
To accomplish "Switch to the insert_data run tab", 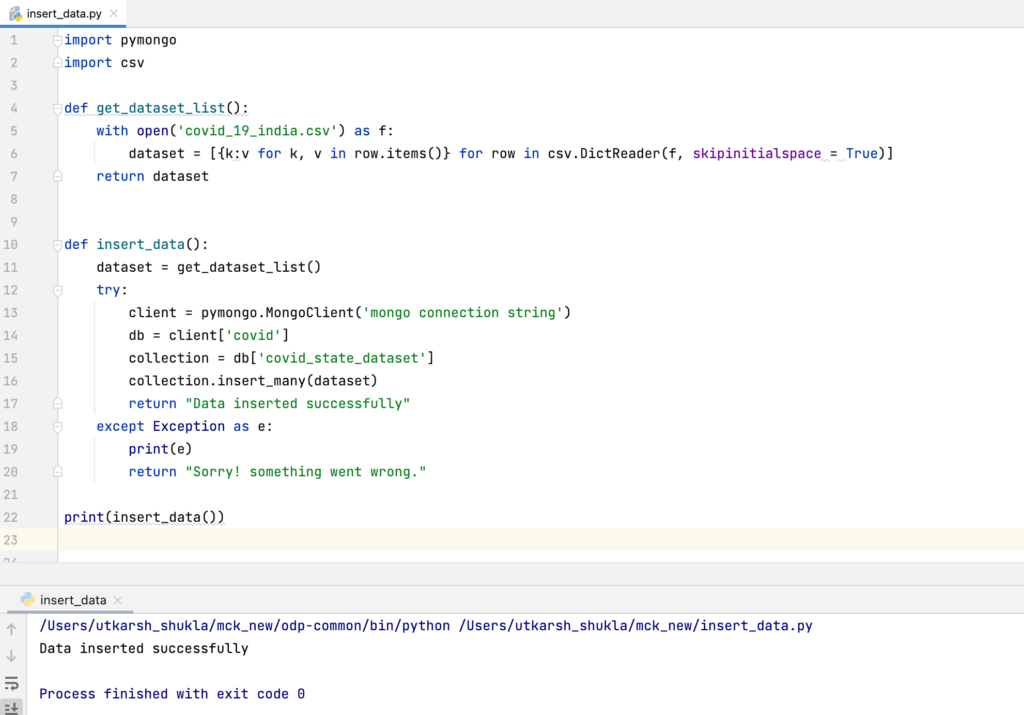I will coord(73,600).
